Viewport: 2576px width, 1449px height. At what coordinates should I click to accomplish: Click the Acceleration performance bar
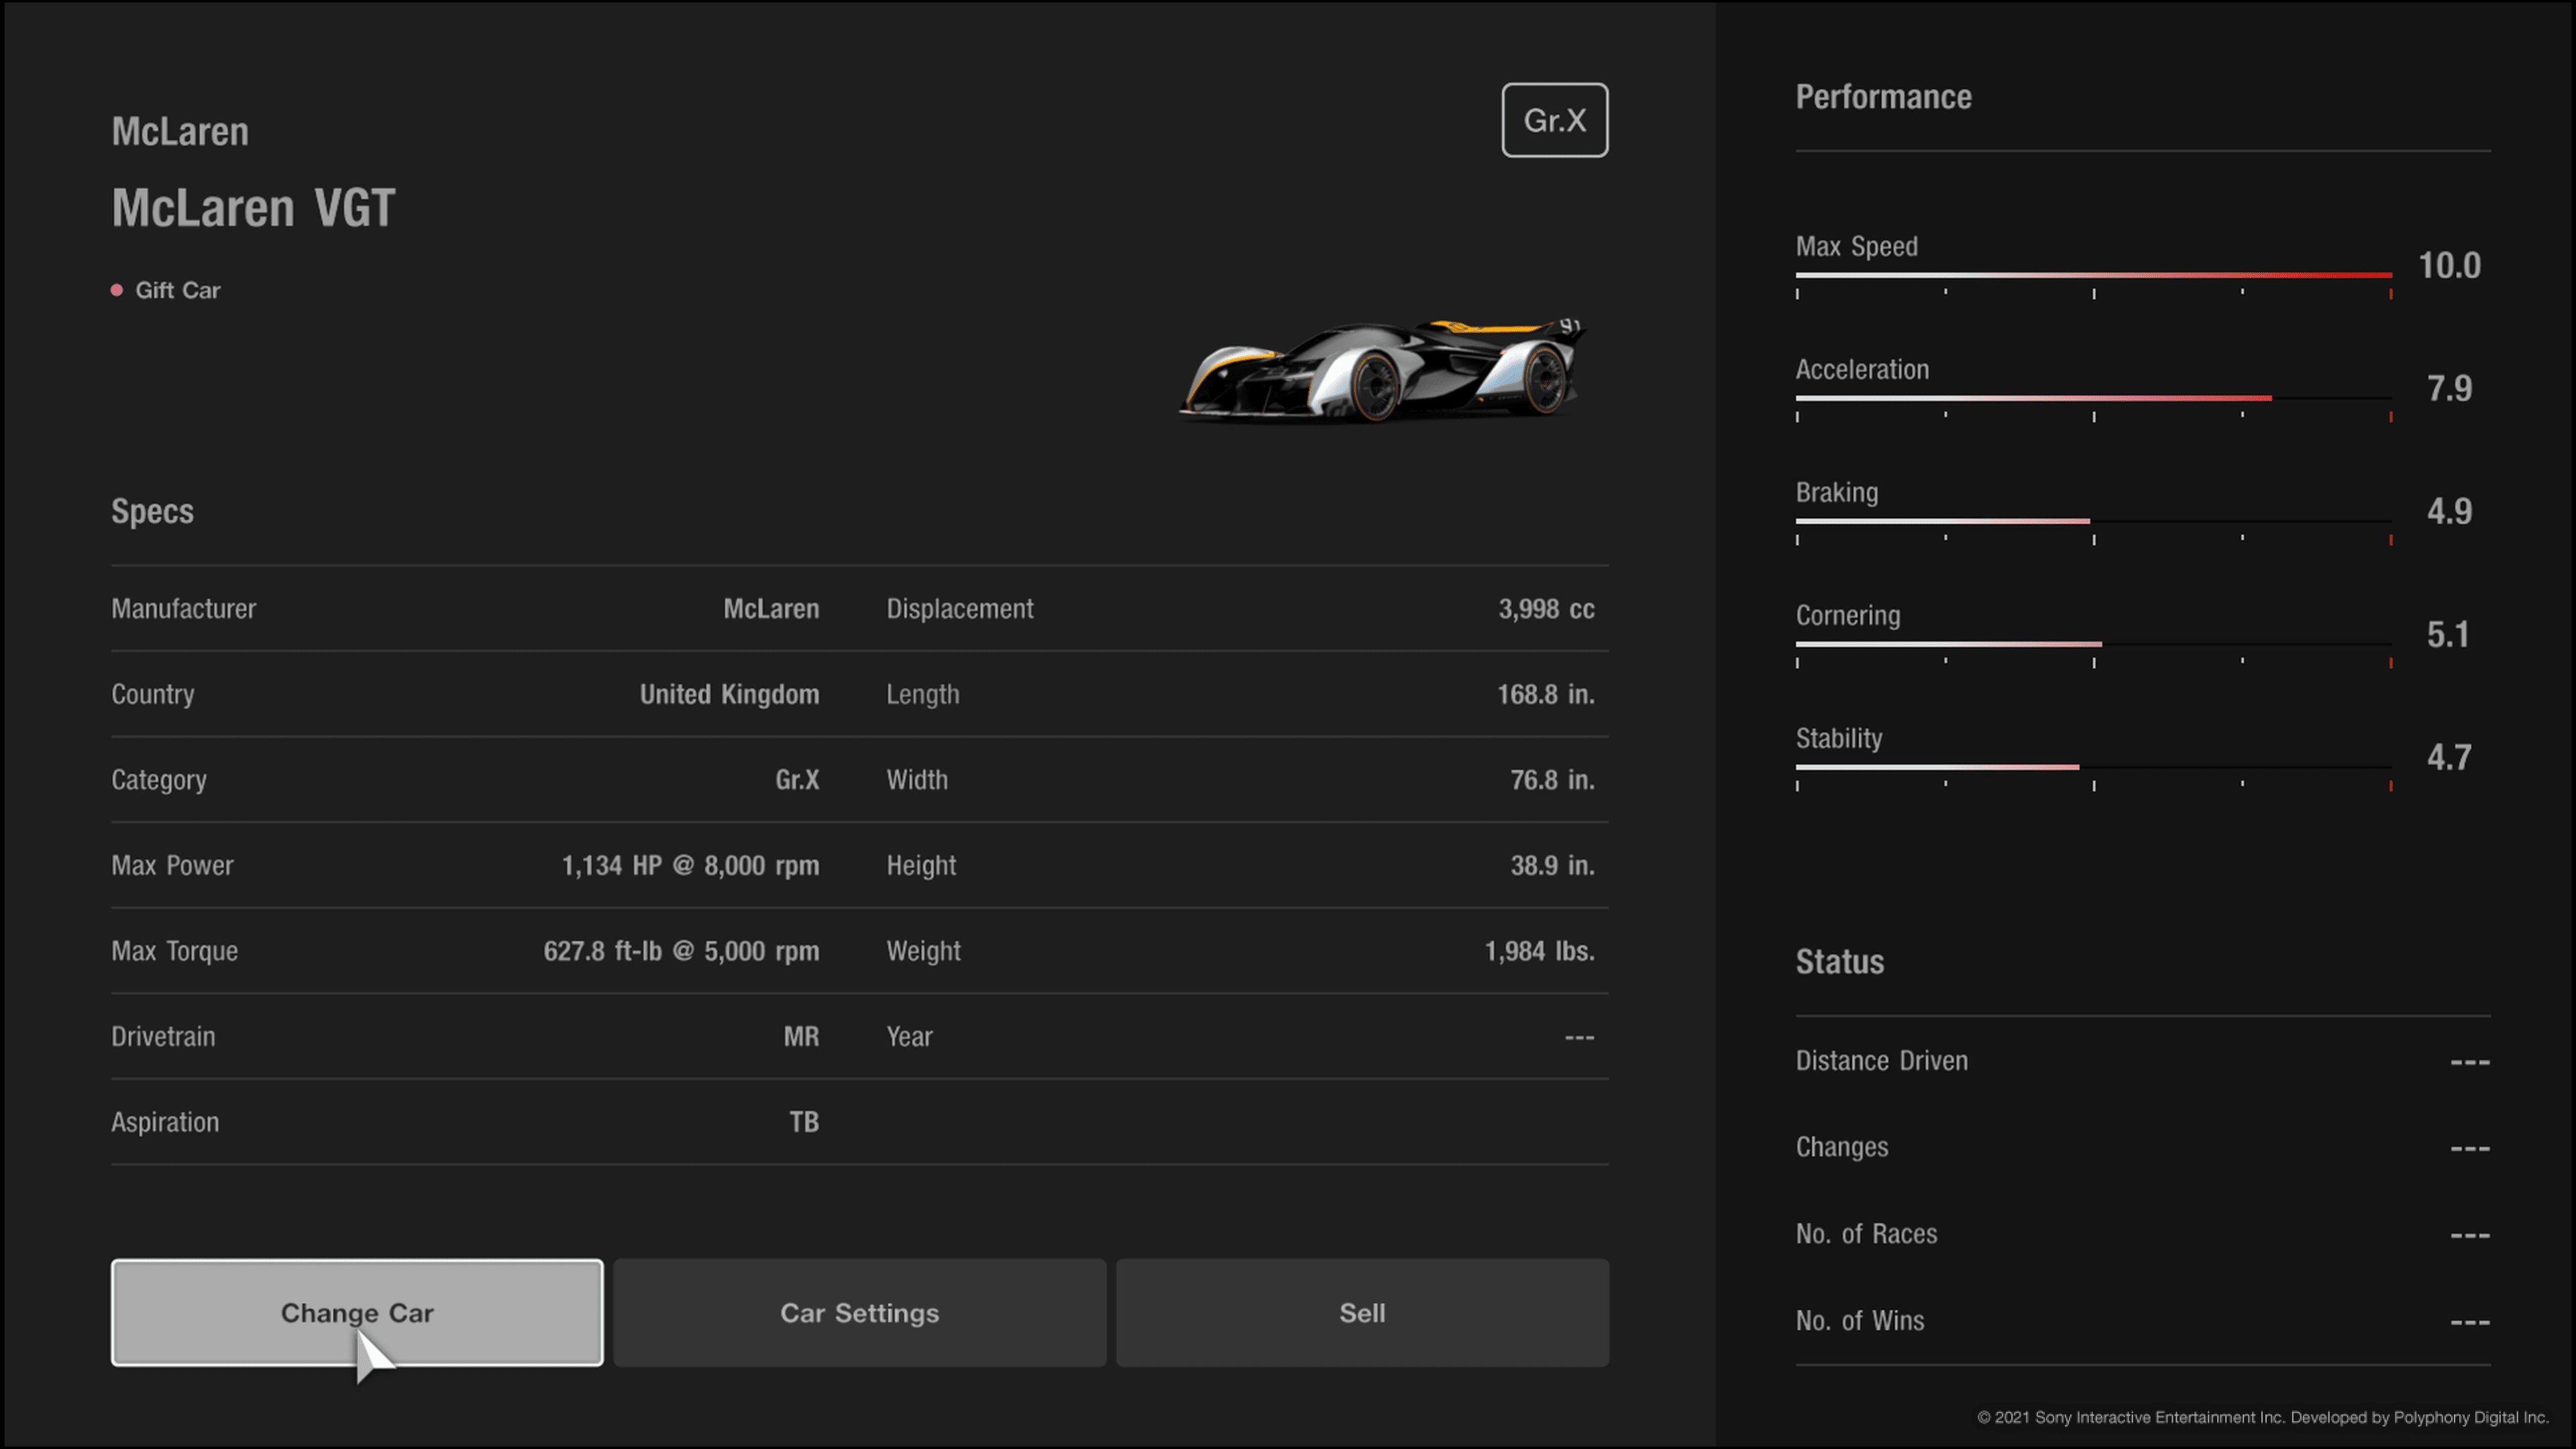coord(2094,398)
